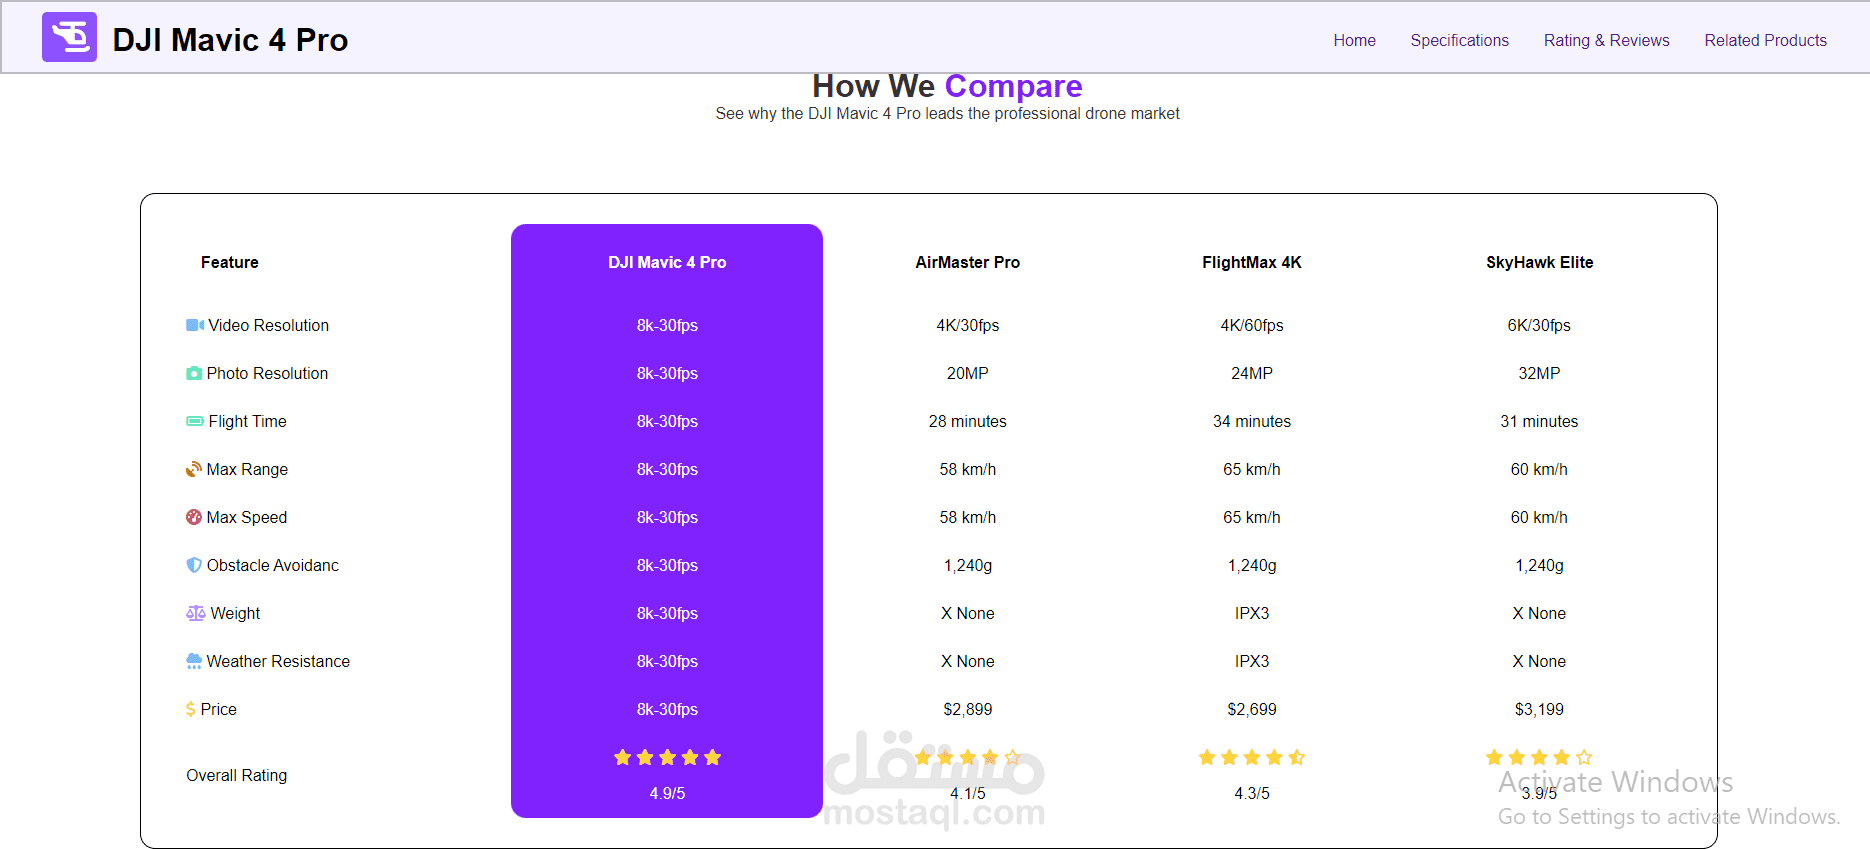Click the Weather Resistance cloud icon

click(x=194, y=661)
